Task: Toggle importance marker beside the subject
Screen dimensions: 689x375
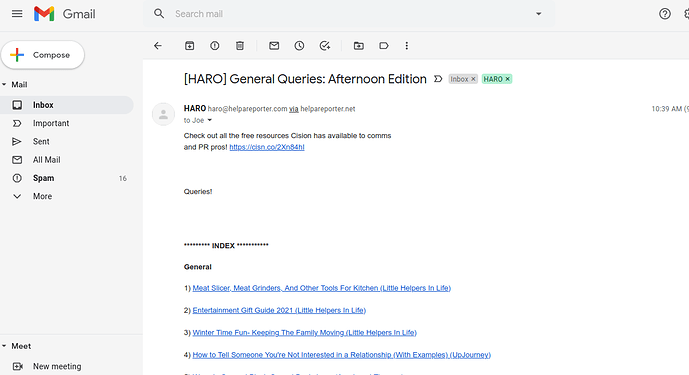Action: click(x=438, y=79)
